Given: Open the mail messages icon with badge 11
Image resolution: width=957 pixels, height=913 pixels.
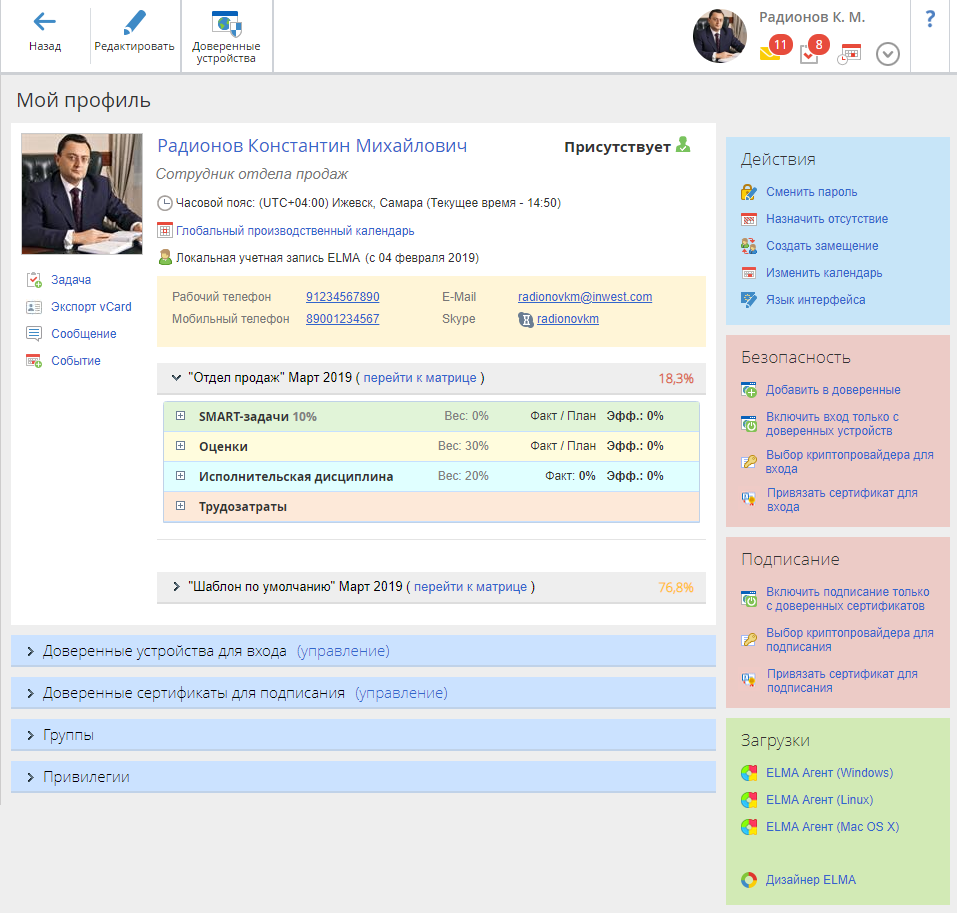Looking at the screenshot, I should pyautogui.click(x=770, y=53).
